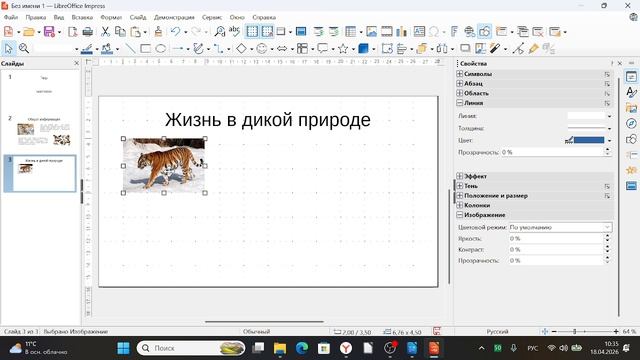This screenshot has width=640, height=360.
Task: Open the Gallery deck in the sidebar
Action: tap(631, 108)
